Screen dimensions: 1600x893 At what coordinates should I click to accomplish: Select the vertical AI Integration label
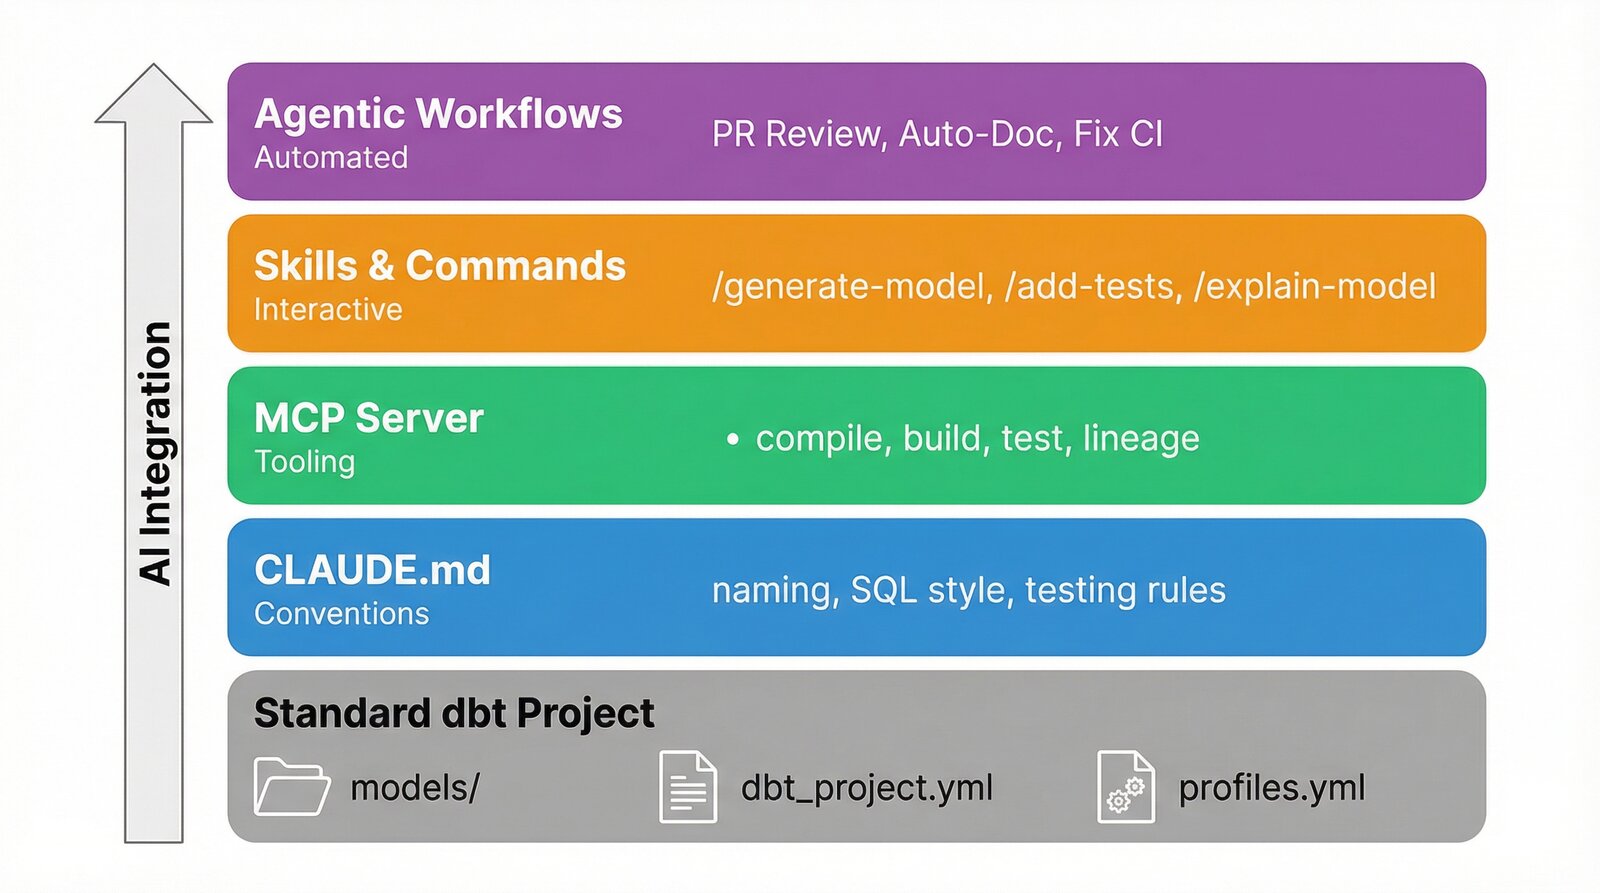(155, 452)
